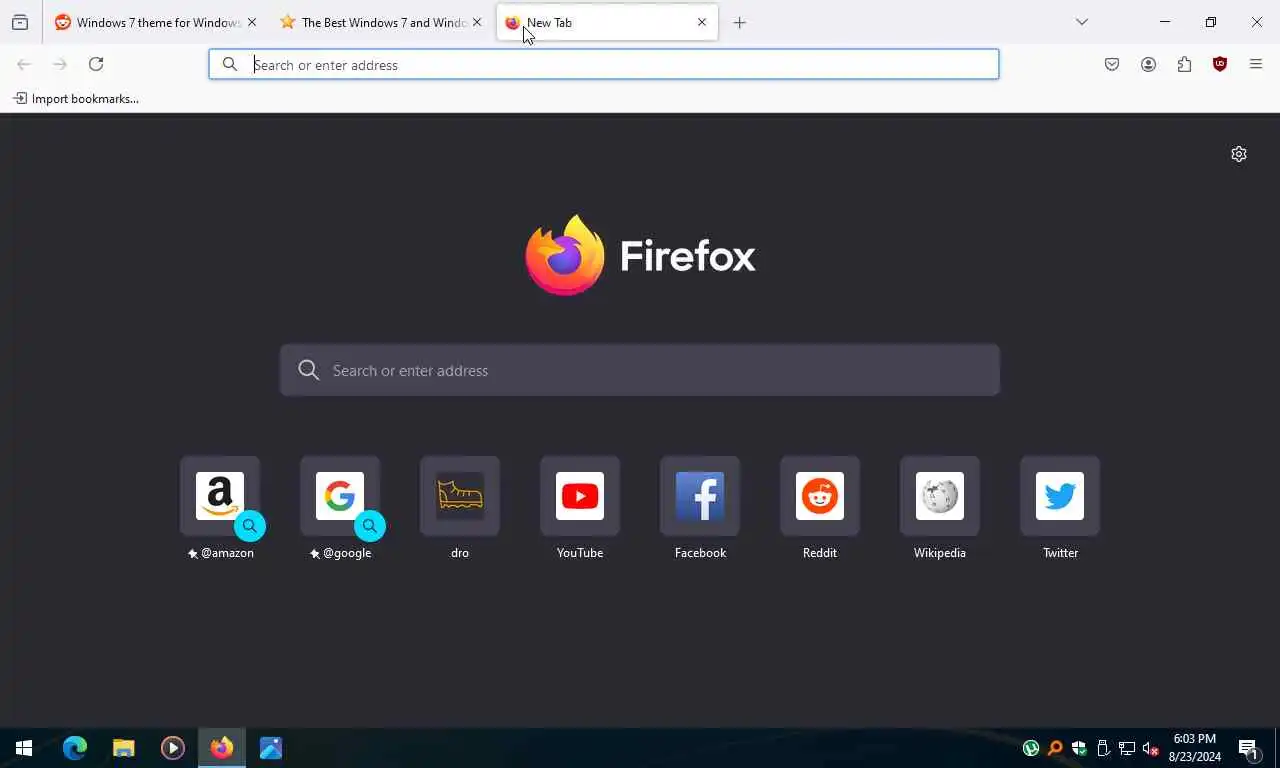Open the clock showing 6:03 PM
Viewport: 1280px width, 768px height.
(x=1195, y=748)
